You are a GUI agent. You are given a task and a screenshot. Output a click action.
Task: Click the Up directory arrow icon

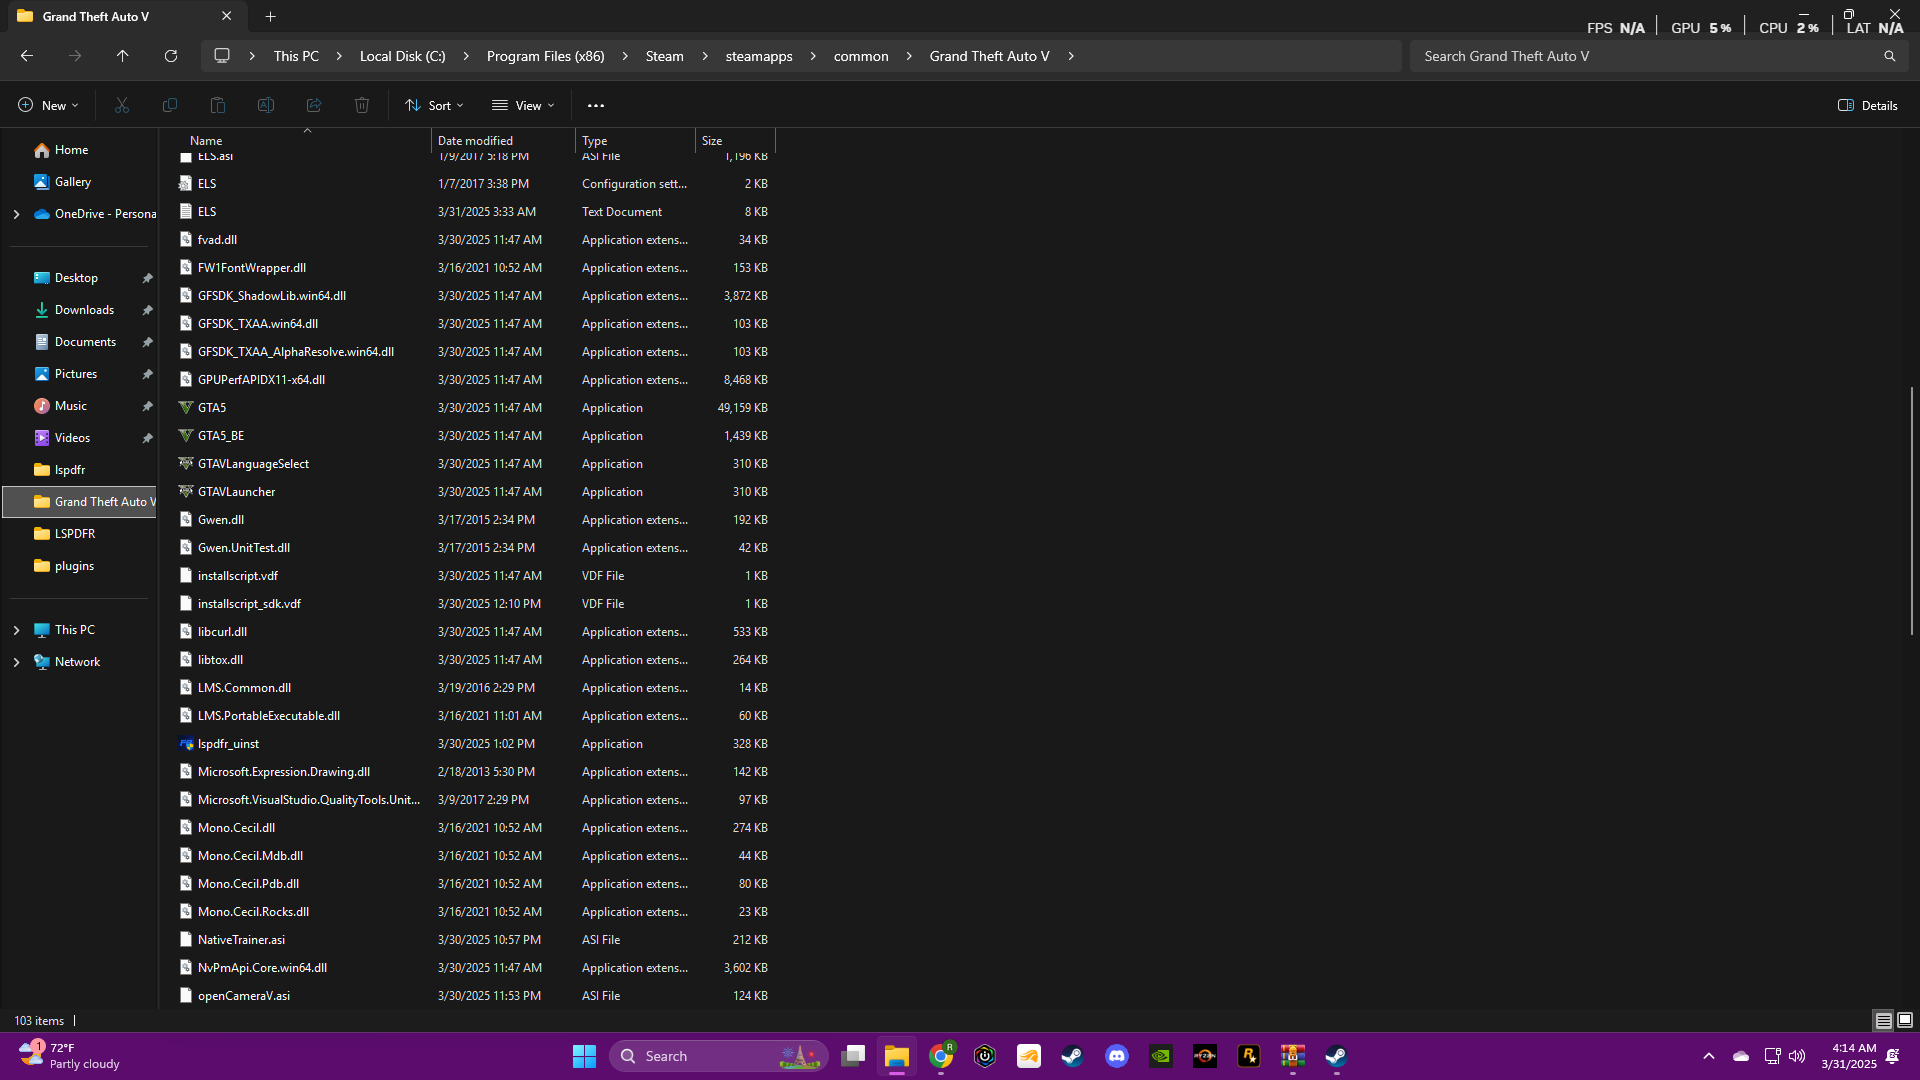click(x=122, y=56)
